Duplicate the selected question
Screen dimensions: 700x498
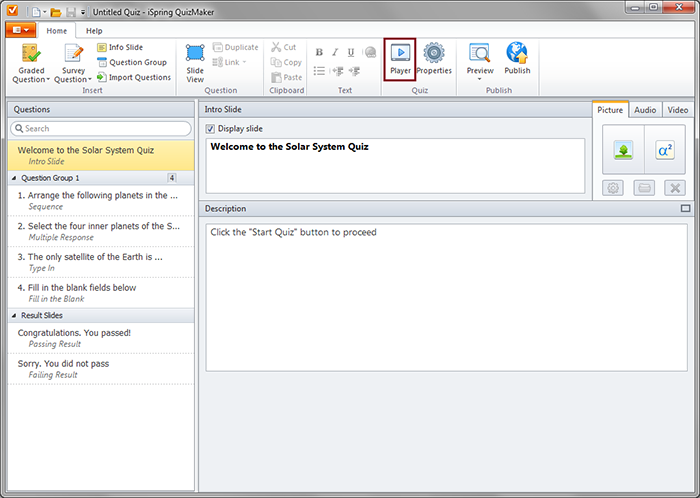pos(235,47)
